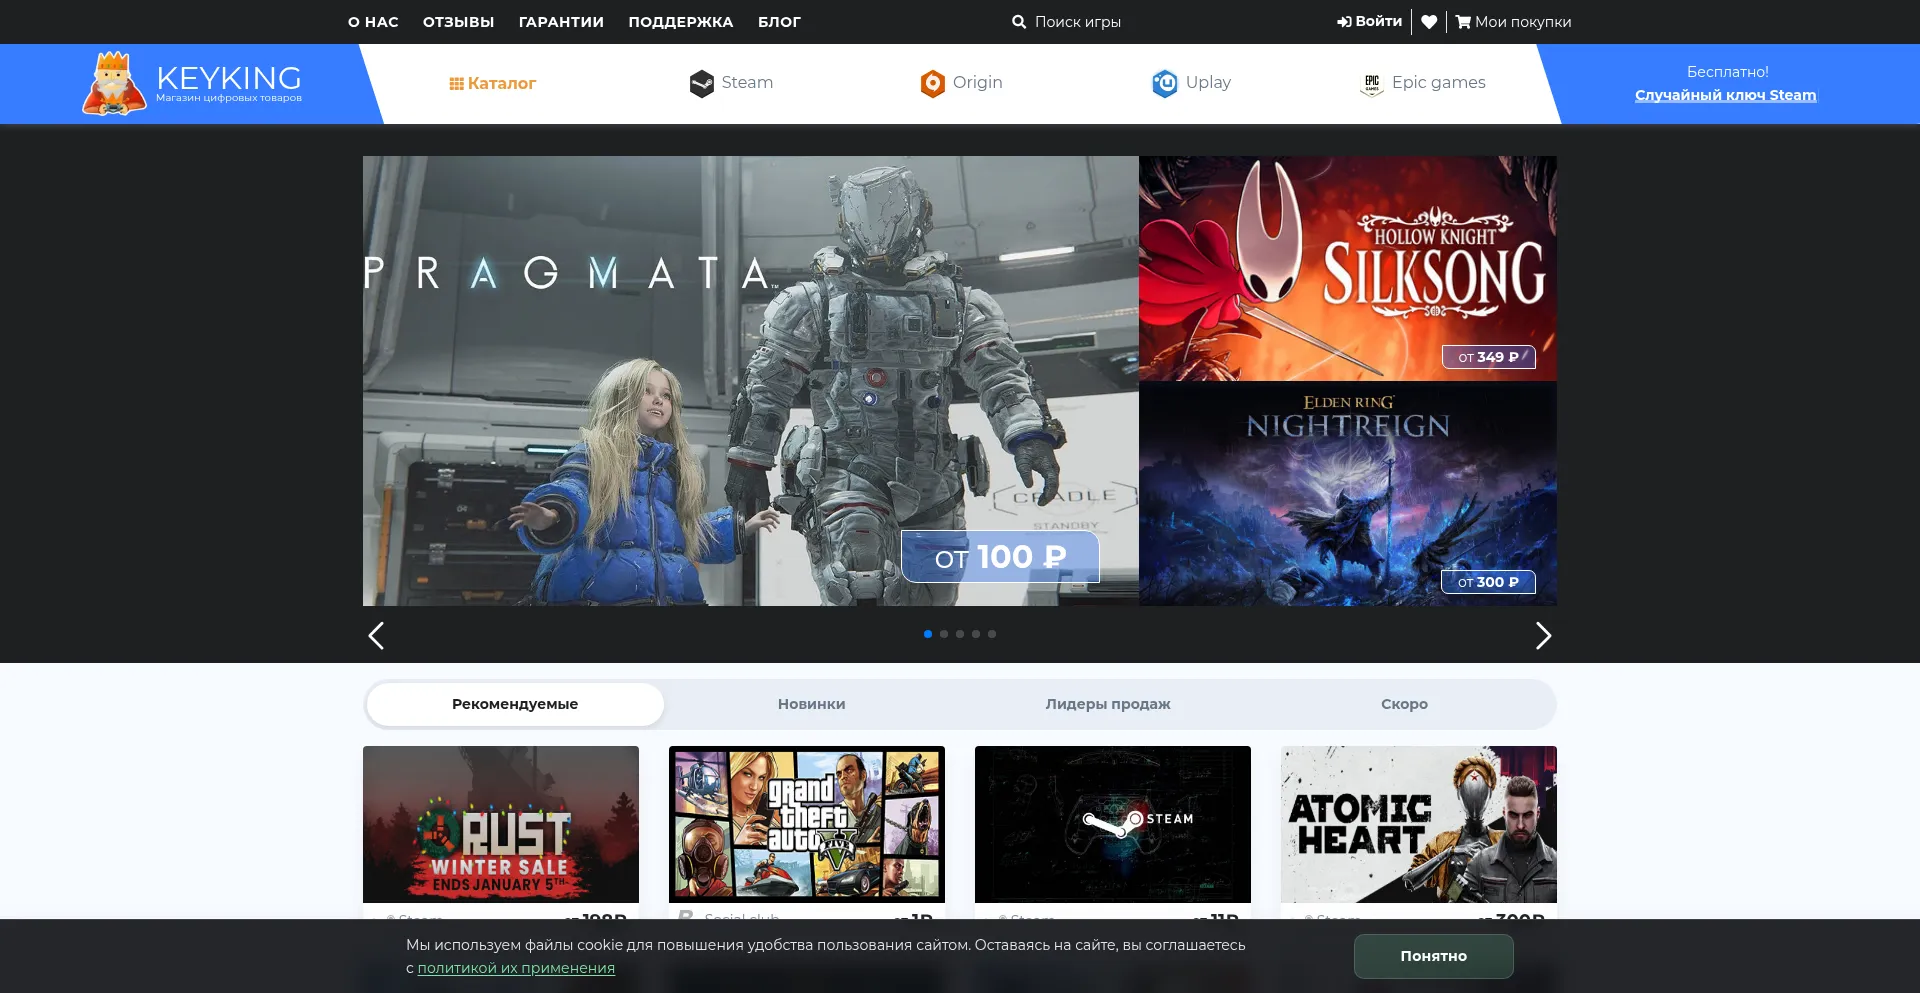
Task: Click the Поиск игры search field
Action: (1078, 22)
